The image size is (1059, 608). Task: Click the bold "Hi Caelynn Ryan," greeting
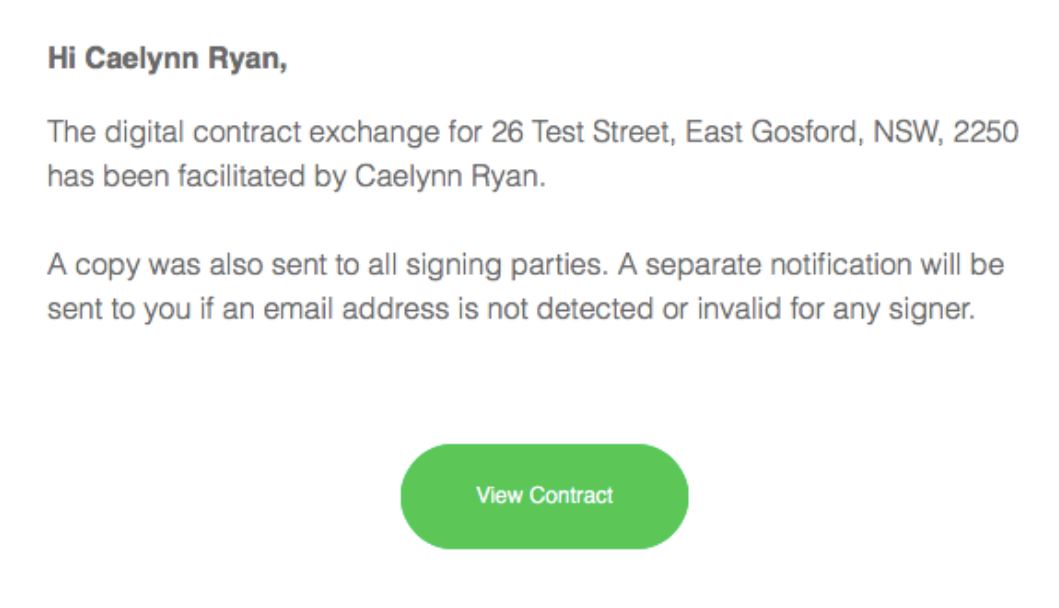tap(167, 59)
